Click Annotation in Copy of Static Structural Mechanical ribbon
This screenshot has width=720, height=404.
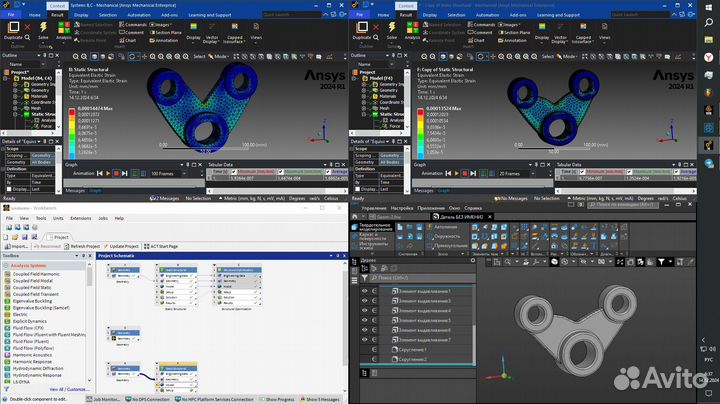point(512,40)
